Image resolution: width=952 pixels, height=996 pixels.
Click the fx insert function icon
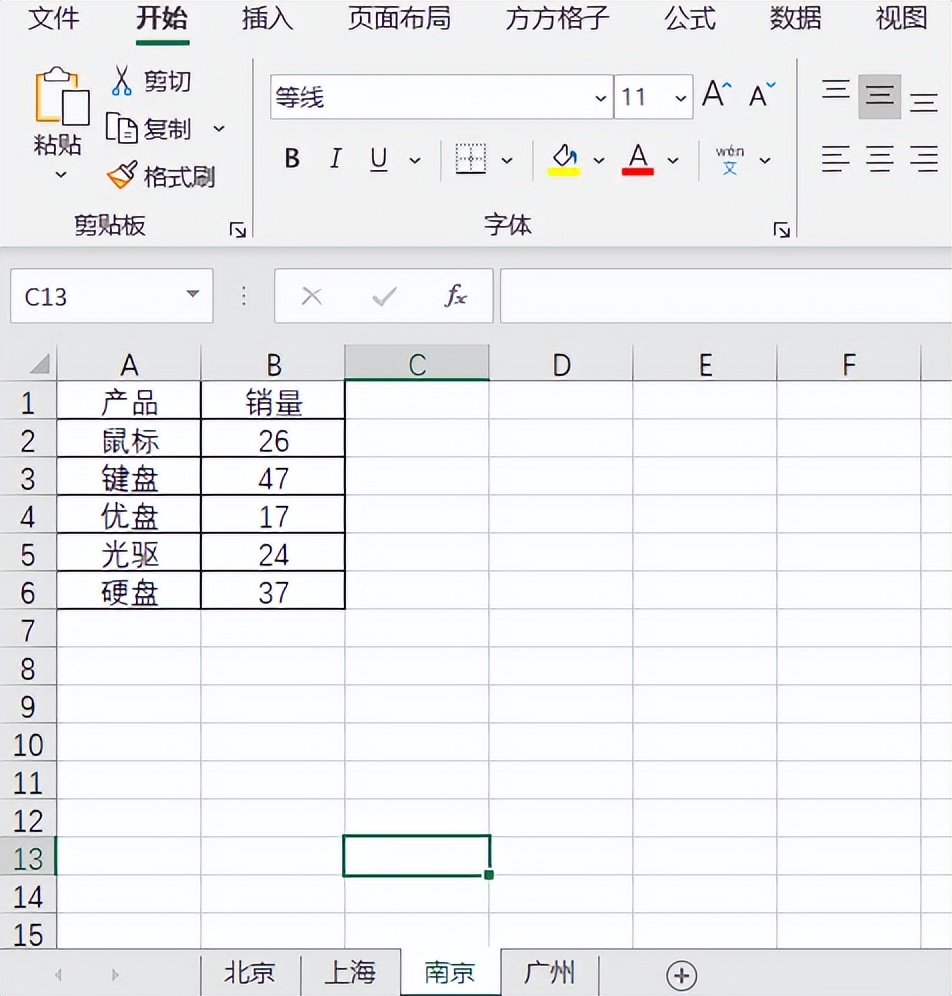[x=455, y=296]
